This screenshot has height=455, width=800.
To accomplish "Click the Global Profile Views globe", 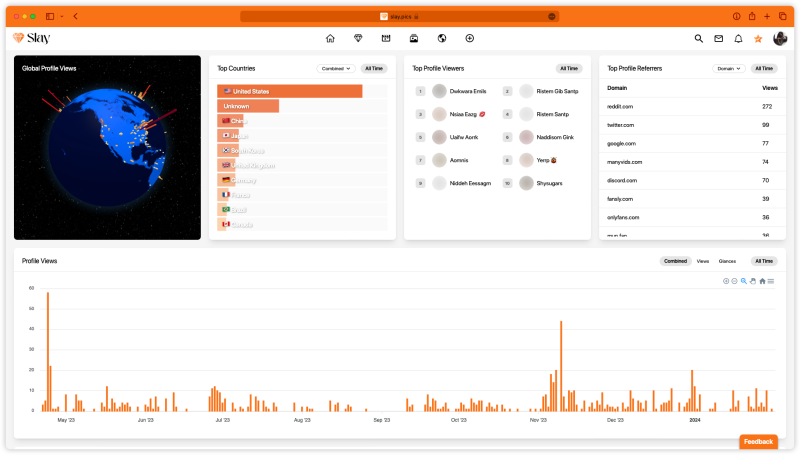I will pyautogui.click(x=108, y=147).
